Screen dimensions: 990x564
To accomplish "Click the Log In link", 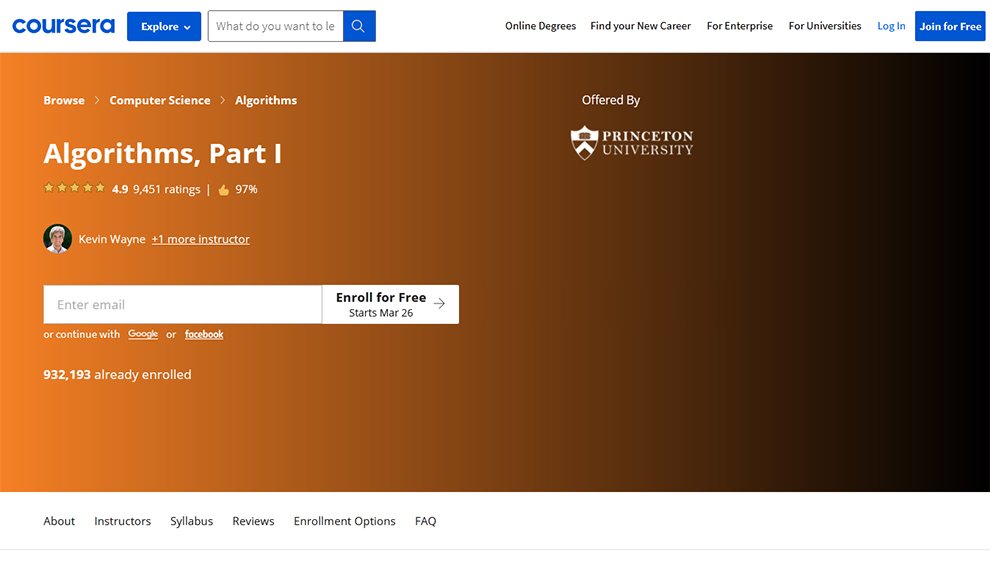I will tap(891, 26).
